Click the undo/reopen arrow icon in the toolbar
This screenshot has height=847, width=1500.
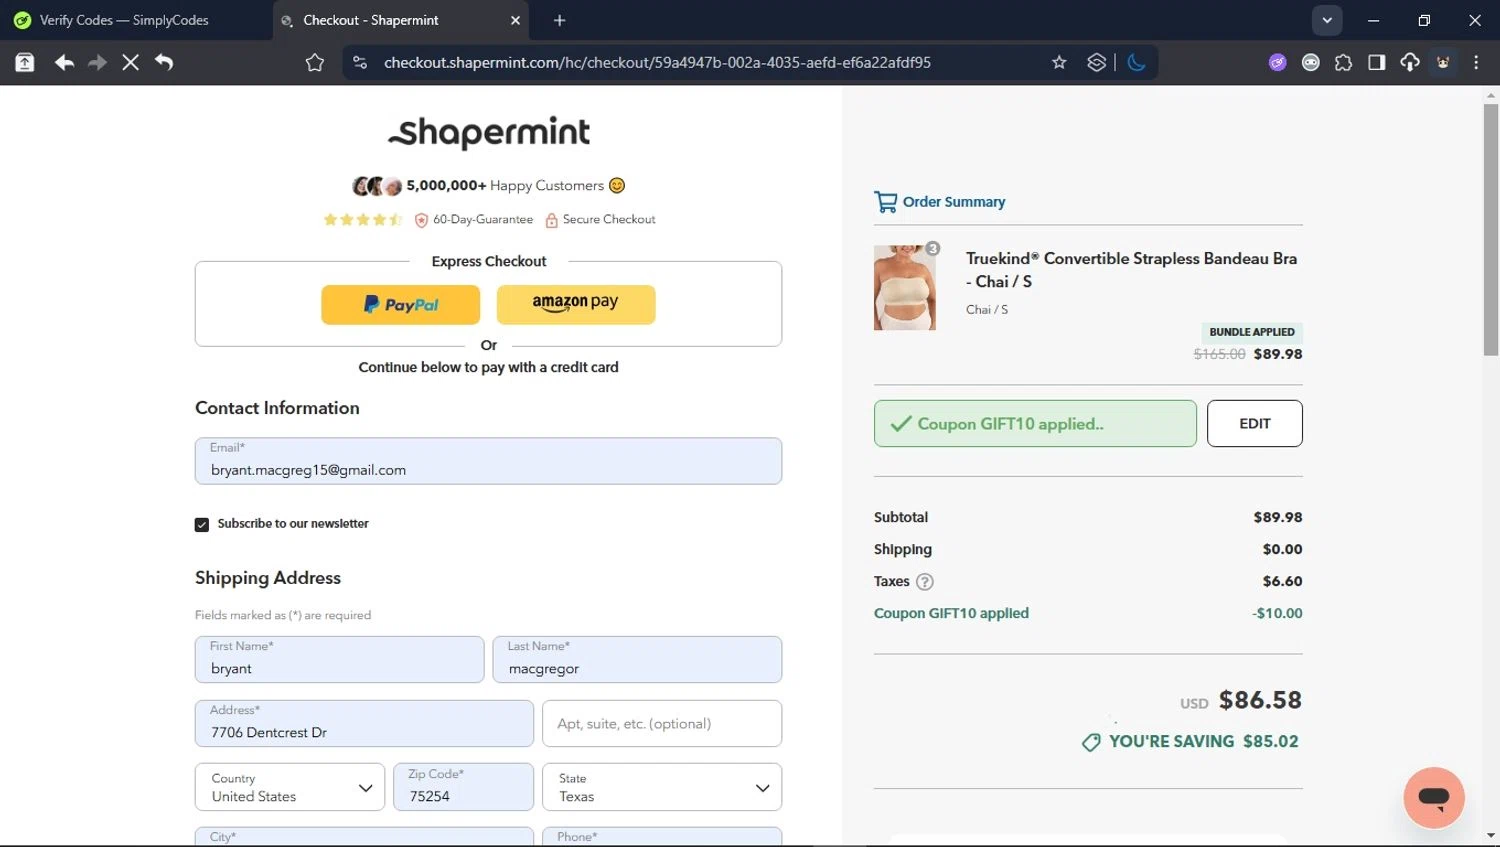click(164, 62)
